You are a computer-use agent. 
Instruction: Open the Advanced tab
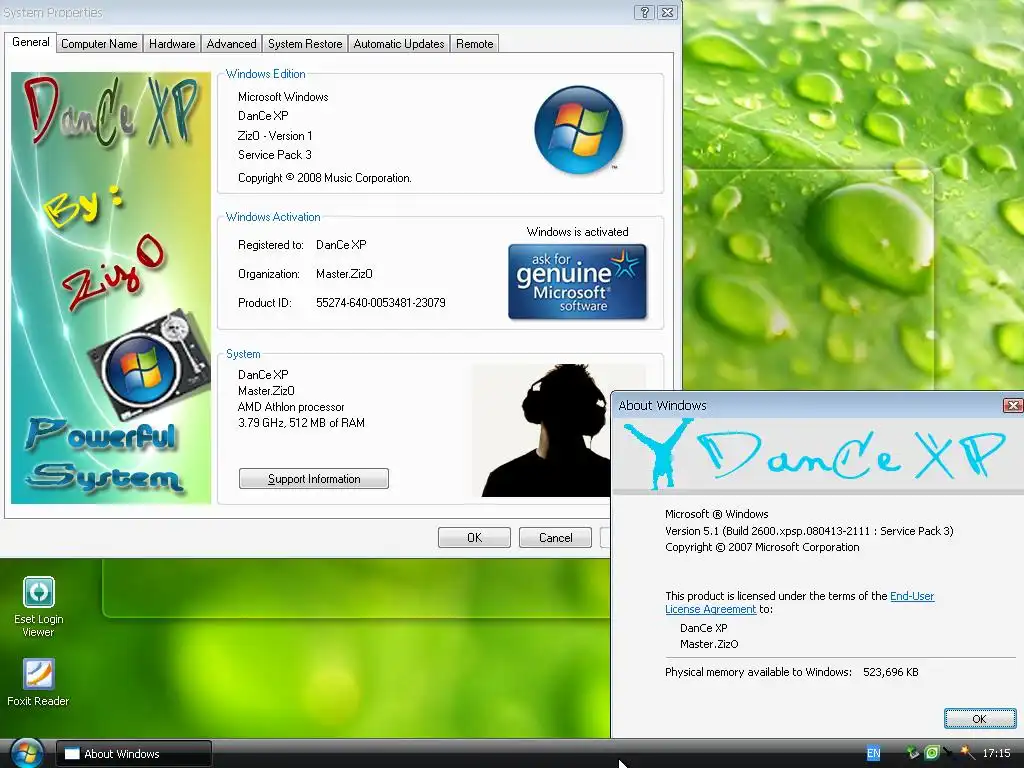click(x=231, y=44)
